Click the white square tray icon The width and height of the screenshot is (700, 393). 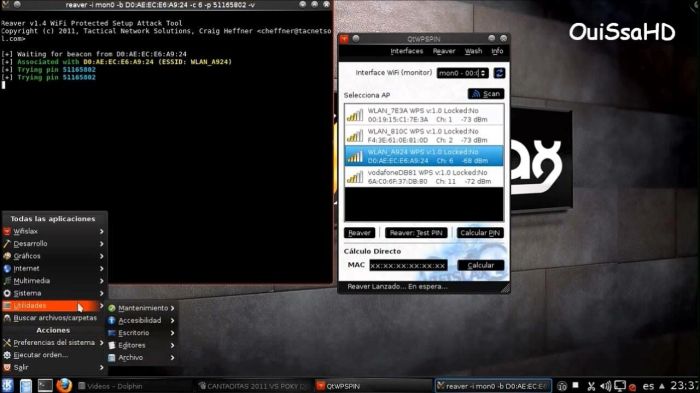[576, 385]
